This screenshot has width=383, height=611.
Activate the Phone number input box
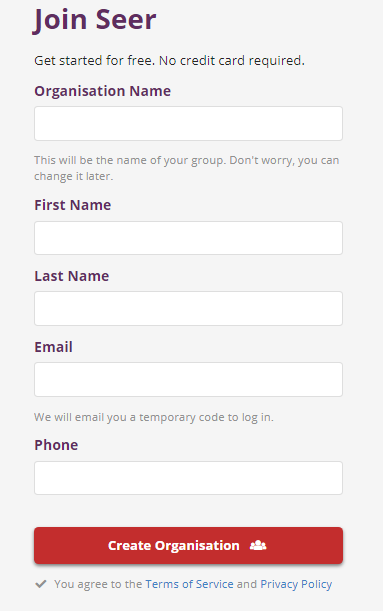[188, 478]
